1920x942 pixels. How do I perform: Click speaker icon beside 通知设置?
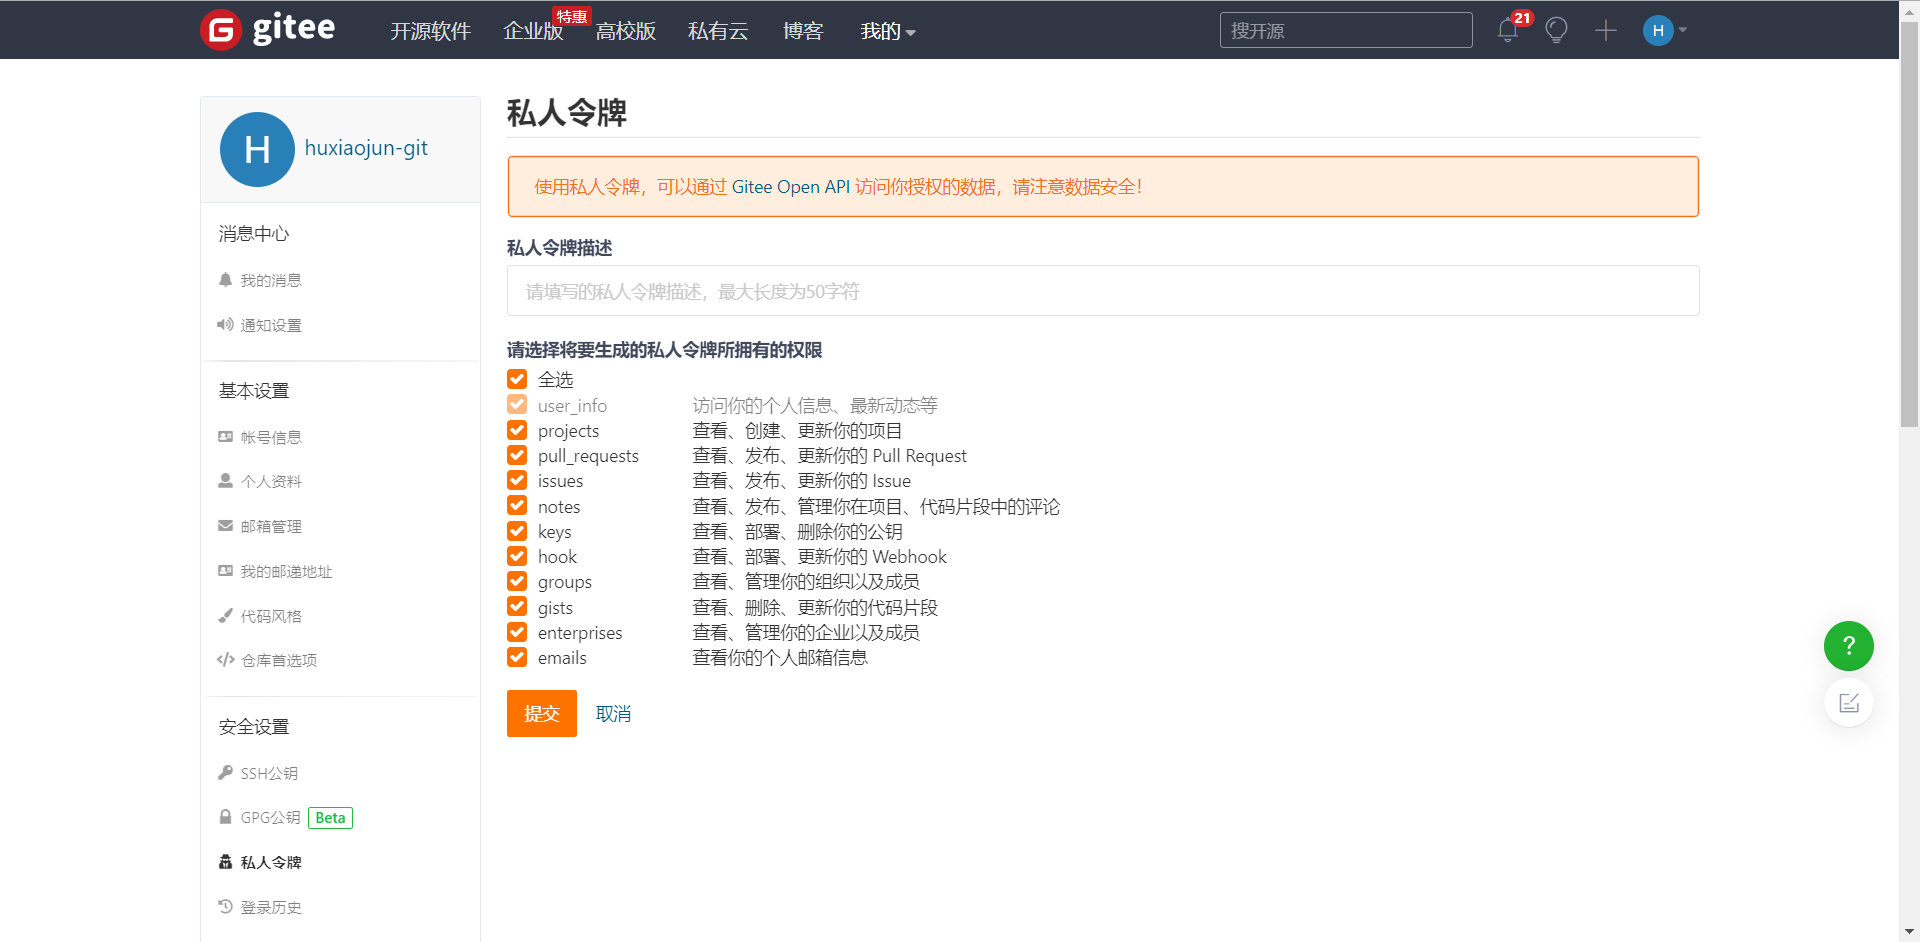(226, 325)
